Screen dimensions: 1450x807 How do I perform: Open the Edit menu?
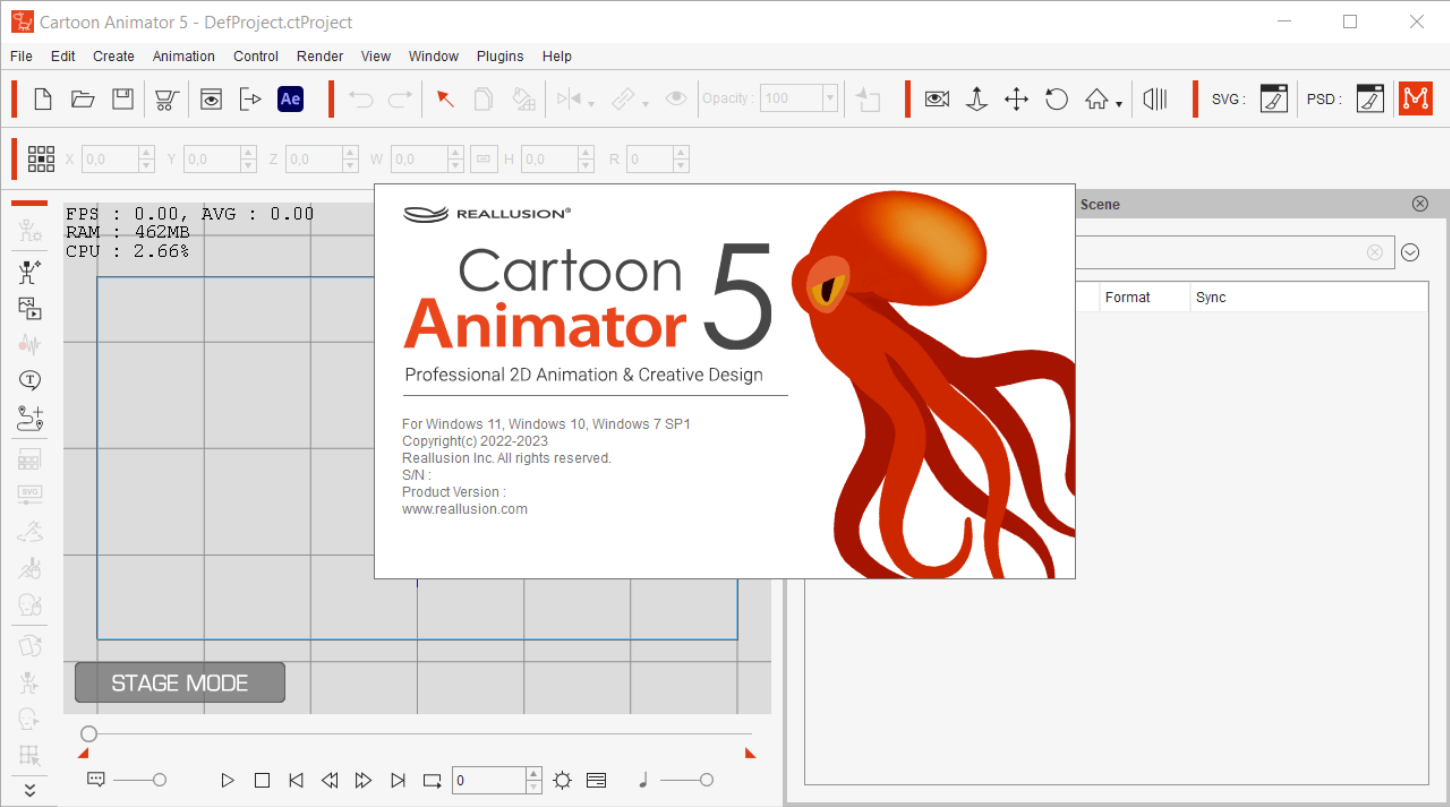coord(63,56)
